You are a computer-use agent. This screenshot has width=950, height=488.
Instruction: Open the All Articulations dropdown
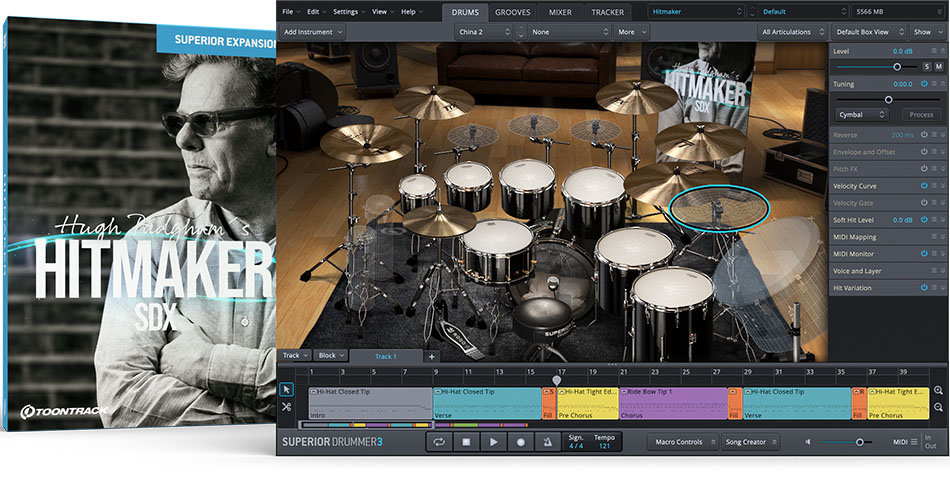[792, 32]
